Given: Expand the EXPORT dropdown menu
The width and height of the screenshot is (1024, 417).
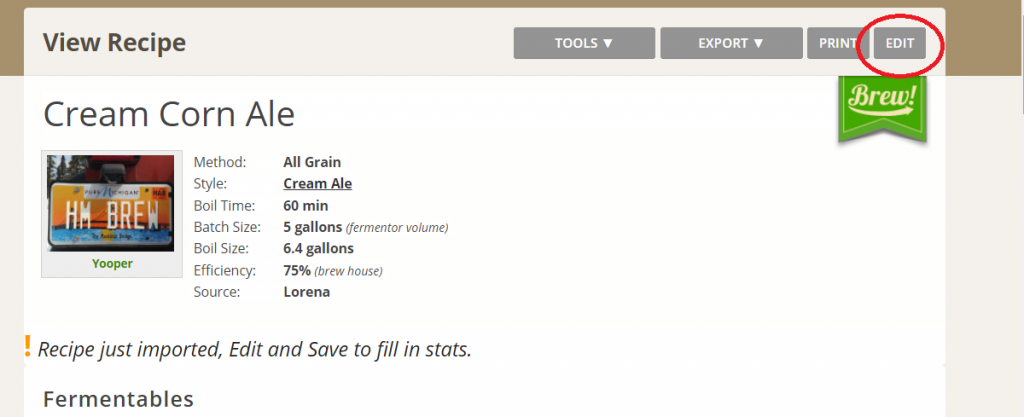Looking at the screenshot, I should tap(731, 43).
